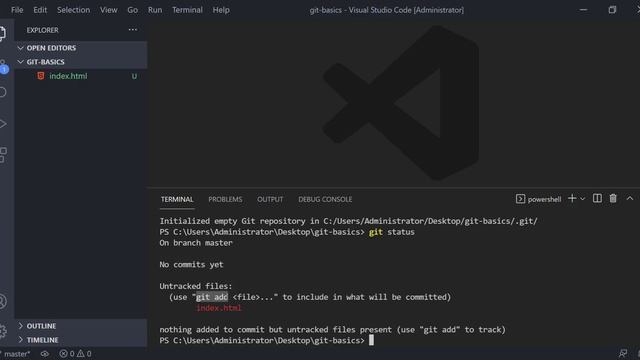
Task: Click the terminal prompt cursor line
Action: 267,340
